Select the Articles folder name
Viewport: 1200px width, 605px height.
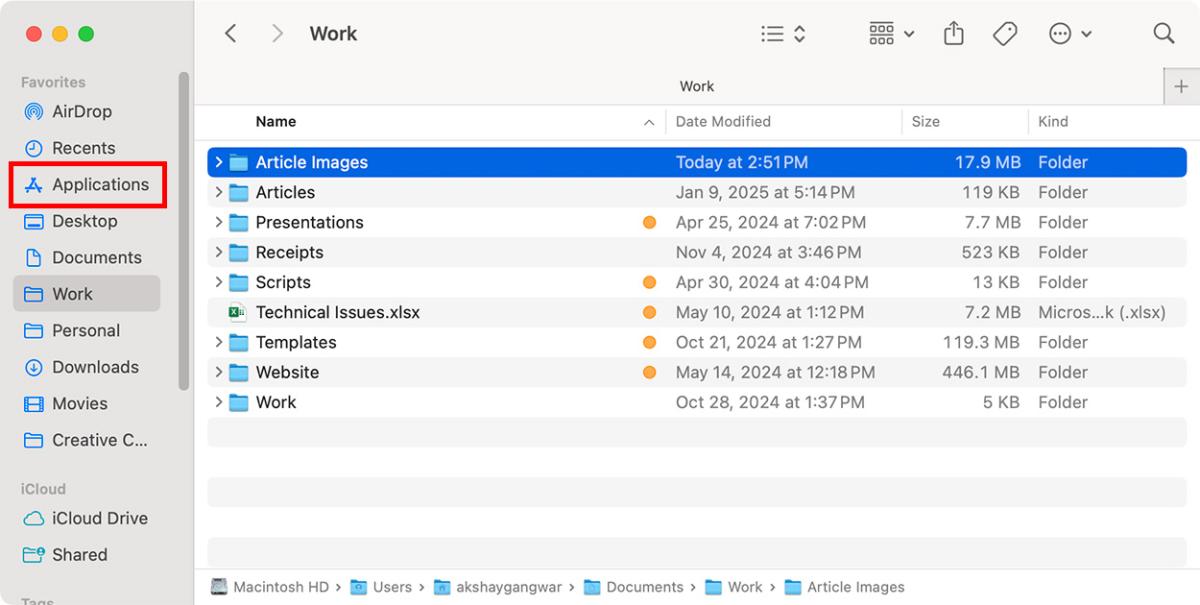click(x=285, y=192)
